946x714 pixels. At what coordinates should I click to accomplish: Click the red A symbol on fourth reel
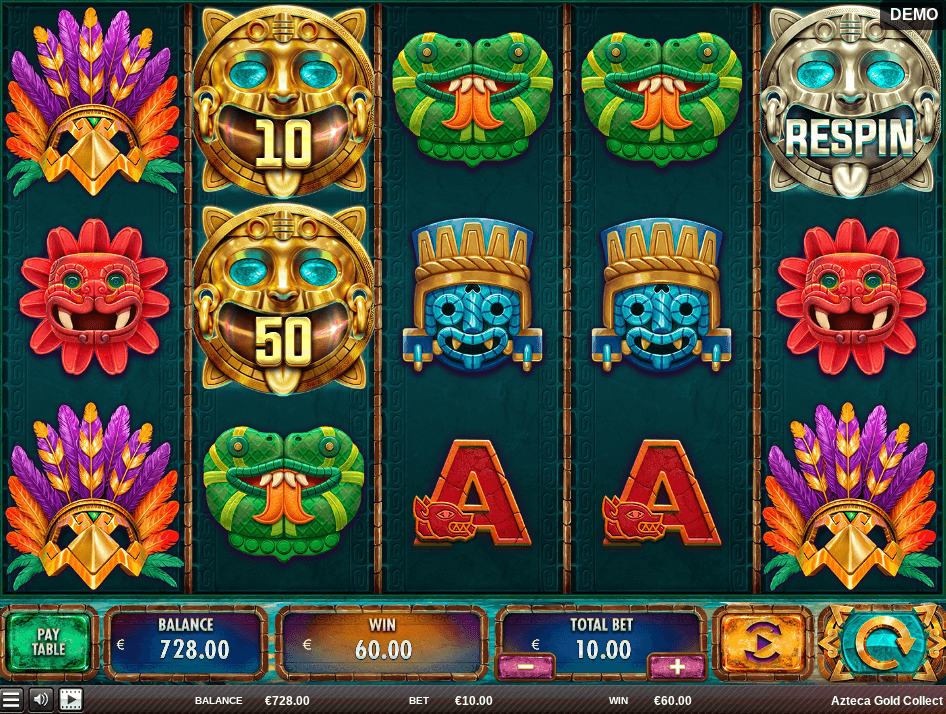pyautogui.click(x=662, y=492)
